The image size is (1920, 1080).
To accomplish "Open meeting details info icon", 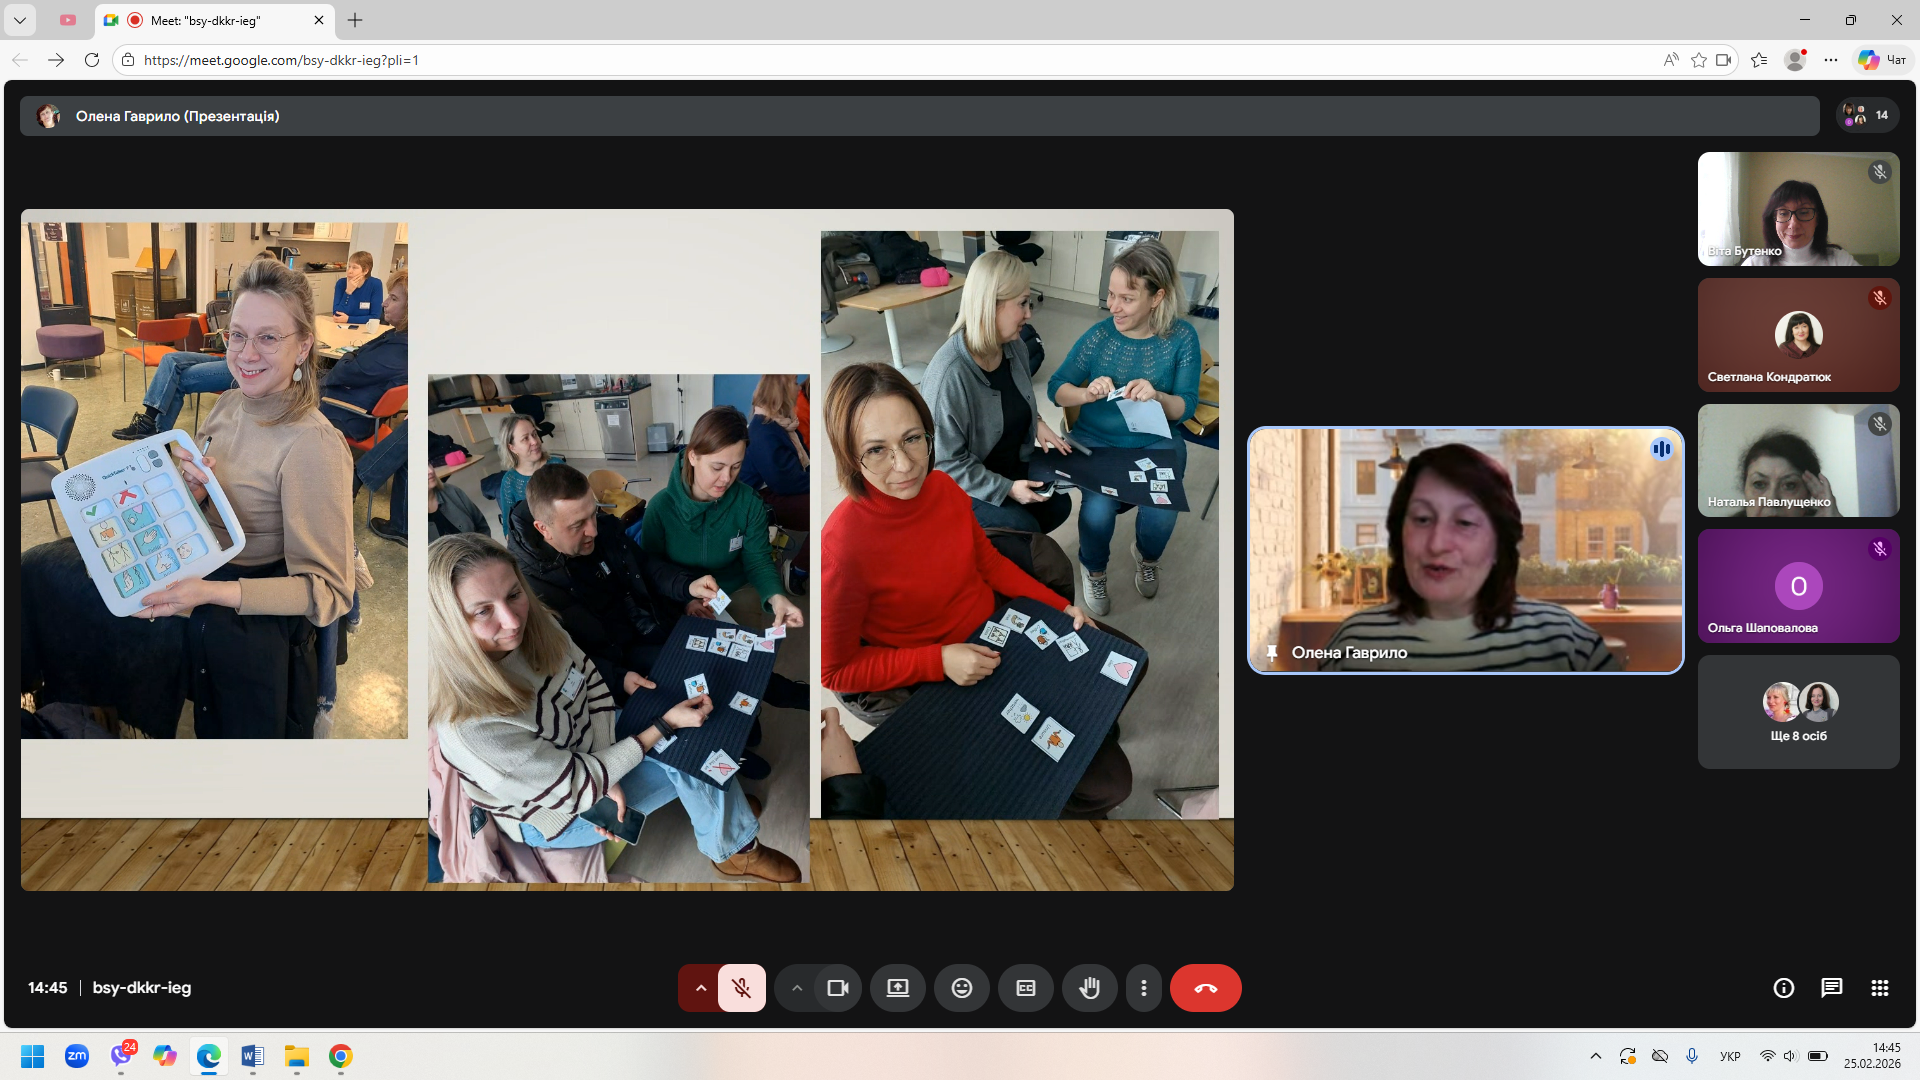I will (x=1783, y=988).
